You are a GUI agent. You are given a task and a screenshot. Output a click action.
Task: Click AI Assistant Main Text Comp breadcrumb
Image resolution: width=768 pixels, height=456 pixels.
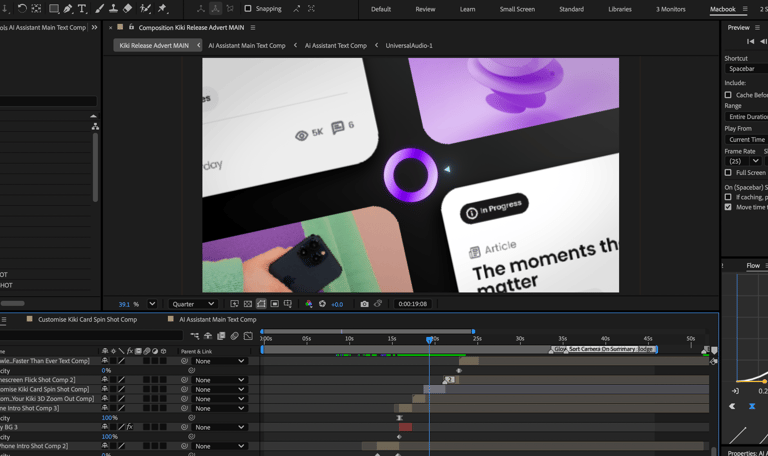pos(247,46)
